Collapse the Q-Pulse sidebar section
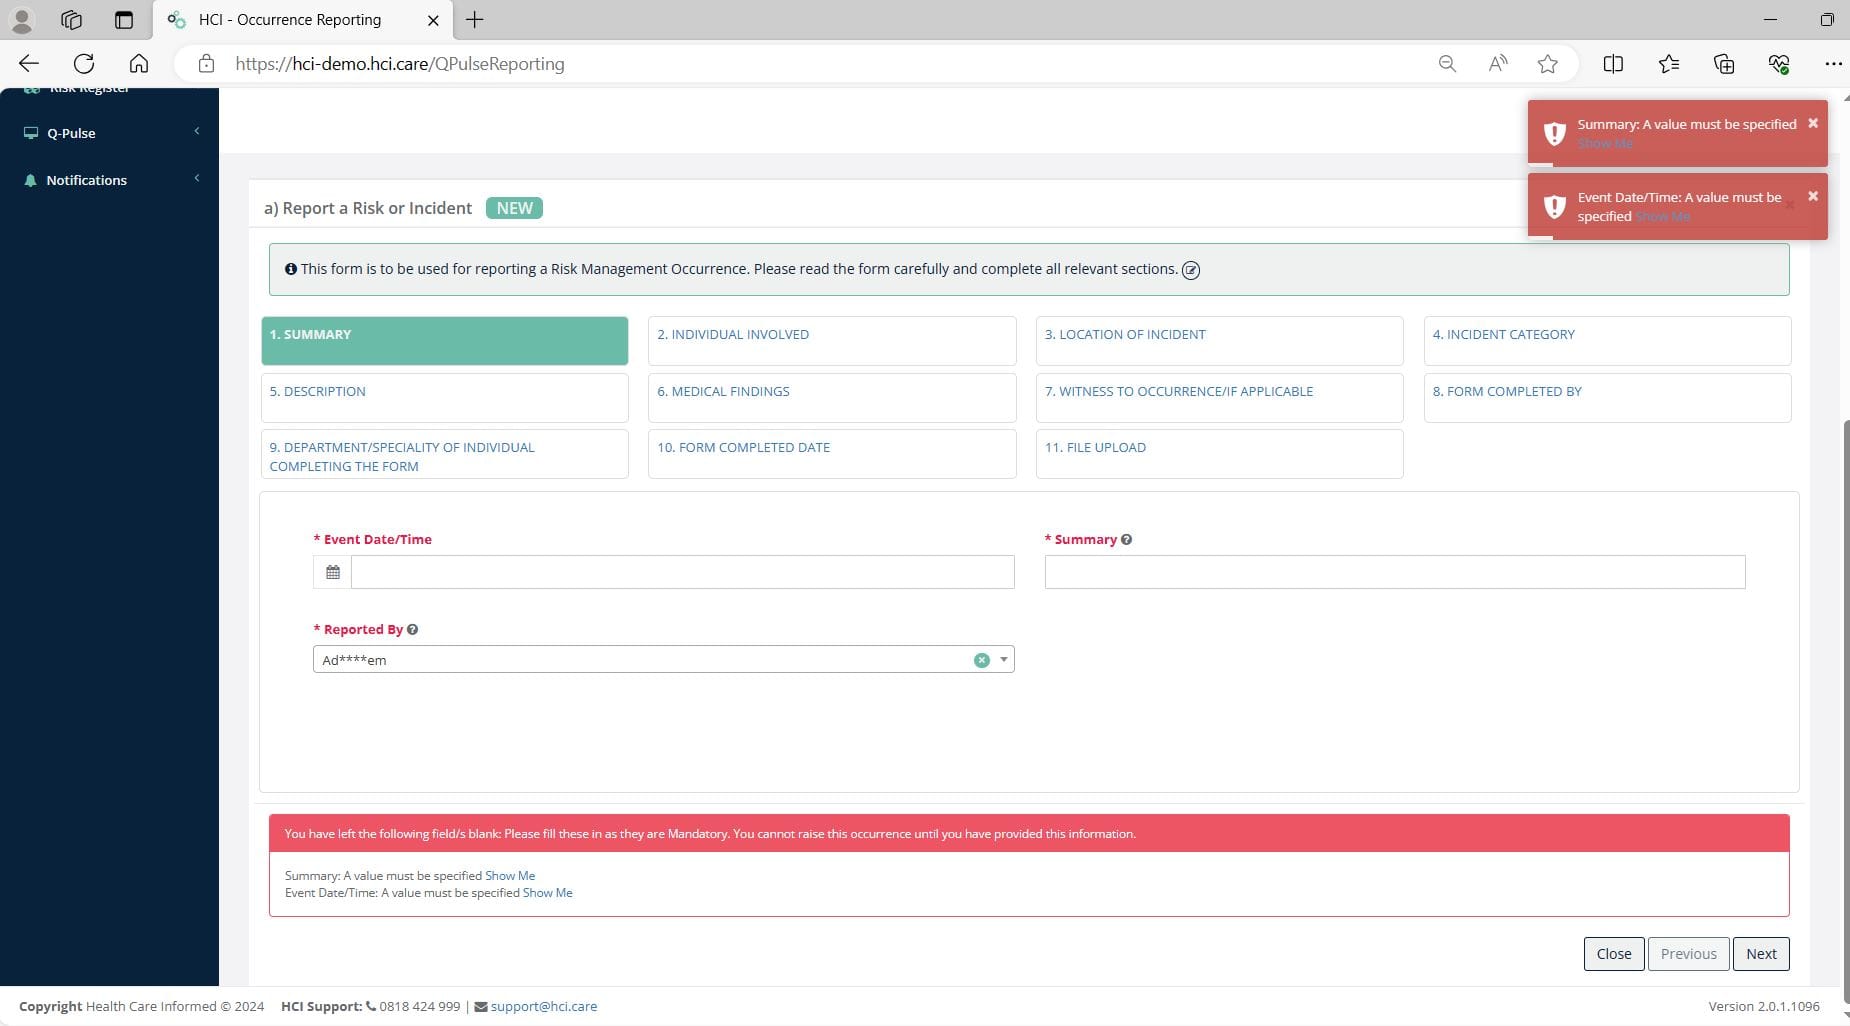This screenshot has height=1026, width=1850. click(x=196, y=131)
